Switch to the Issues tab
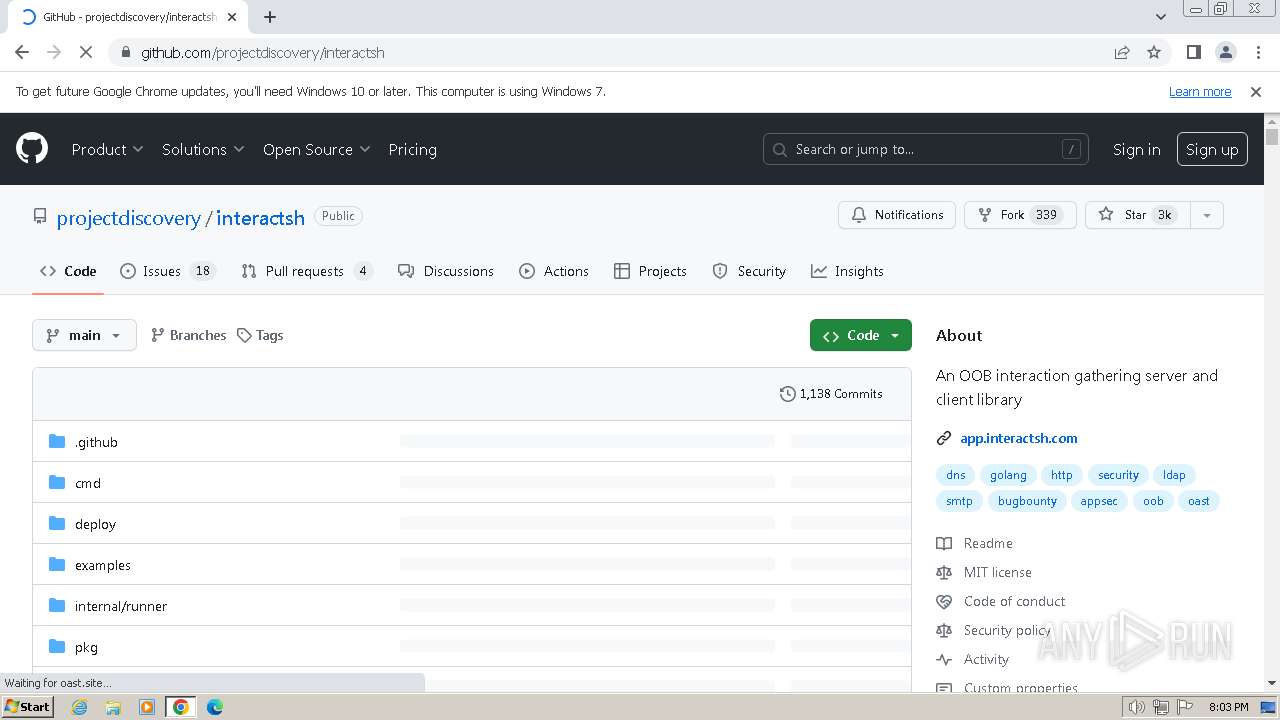The width and height of the screenshot is (1280, 720). pos(168,271)
